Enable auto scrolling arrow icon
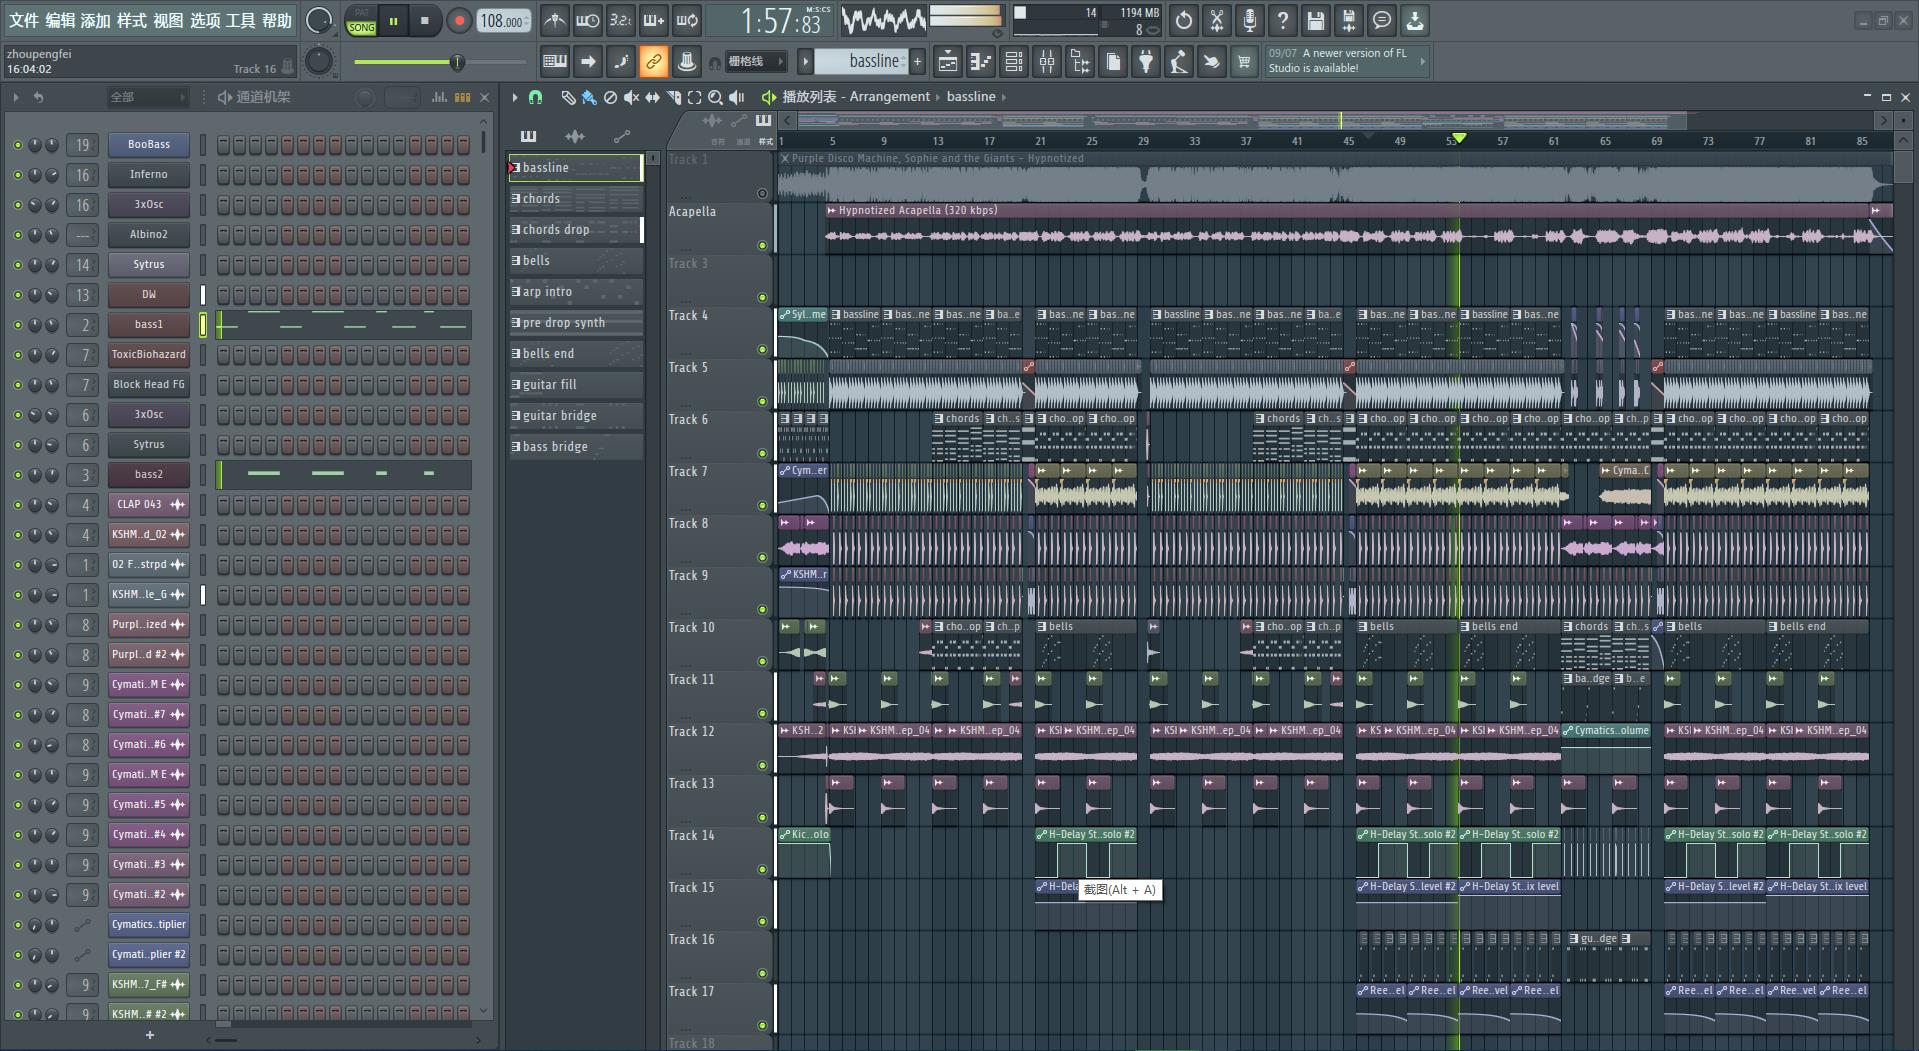Image resolution: width=1919 pixels, height=1051 pixels. [588, 62]
